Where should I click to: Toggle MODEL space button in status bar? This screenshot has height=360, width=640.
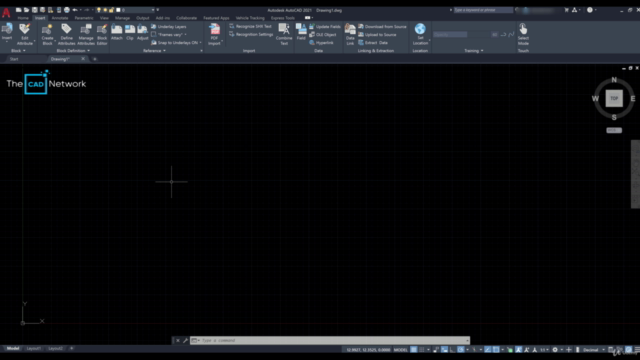400,350
